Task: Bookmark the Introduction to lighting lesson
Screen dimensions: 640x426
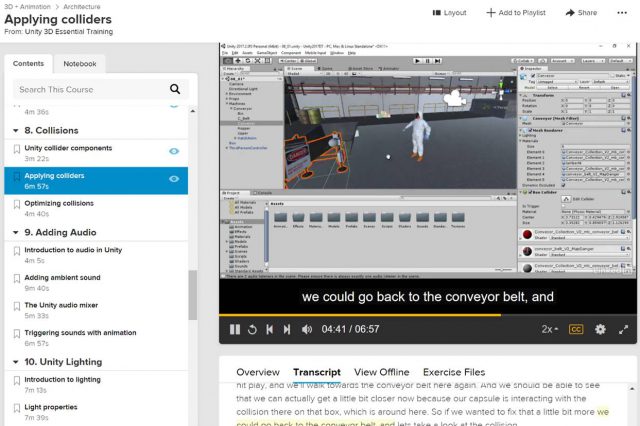Action: tap(17, 381)
